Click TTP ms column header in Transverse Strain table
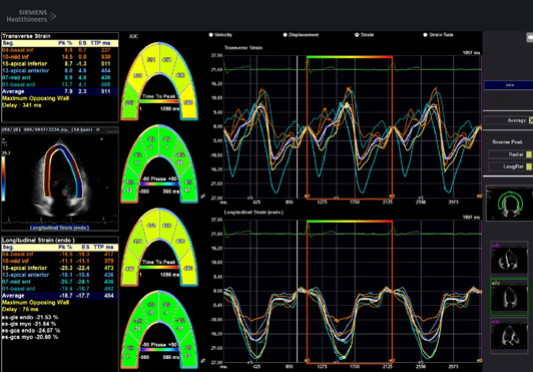This screenshot has width=533, height=372. pos(101,43)
